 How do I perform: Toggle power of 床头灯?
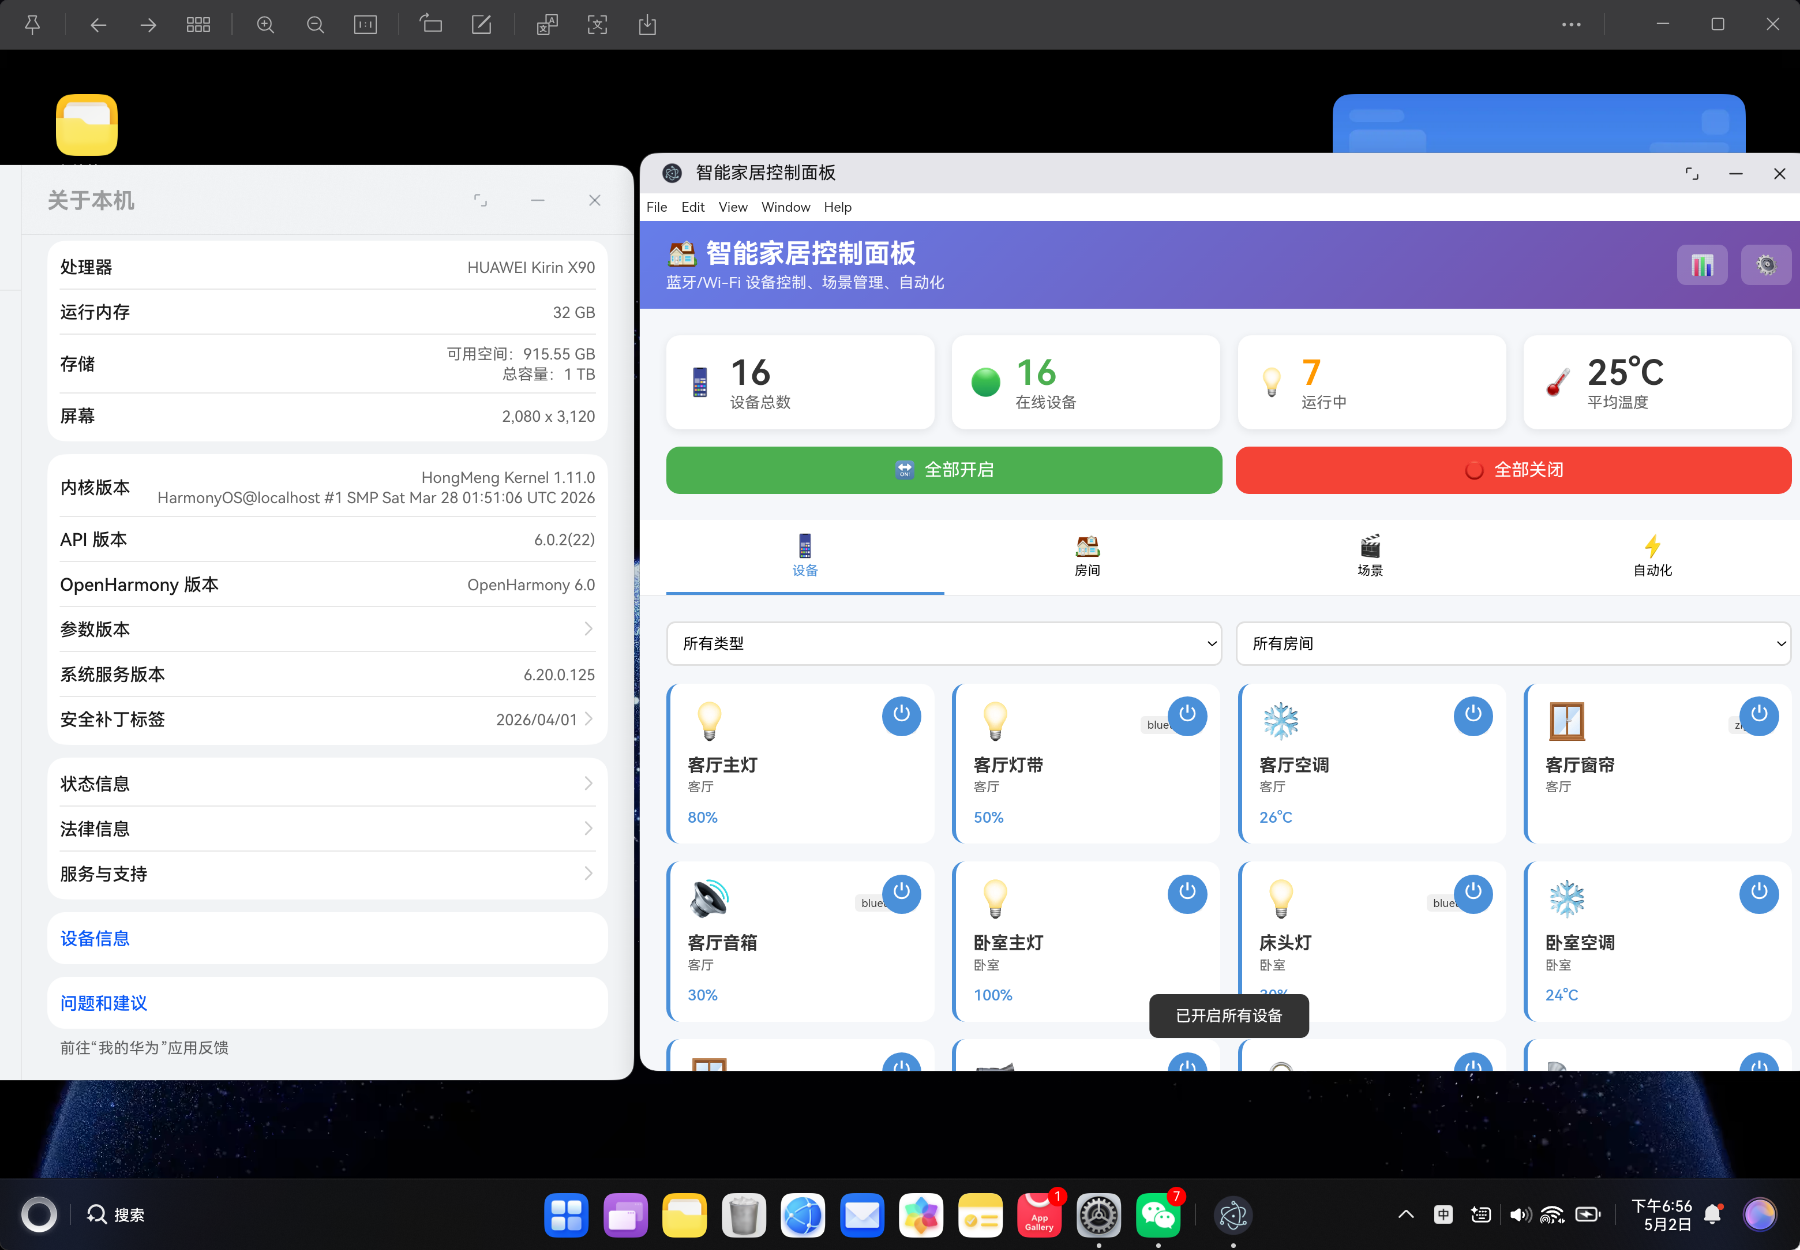1473,893
